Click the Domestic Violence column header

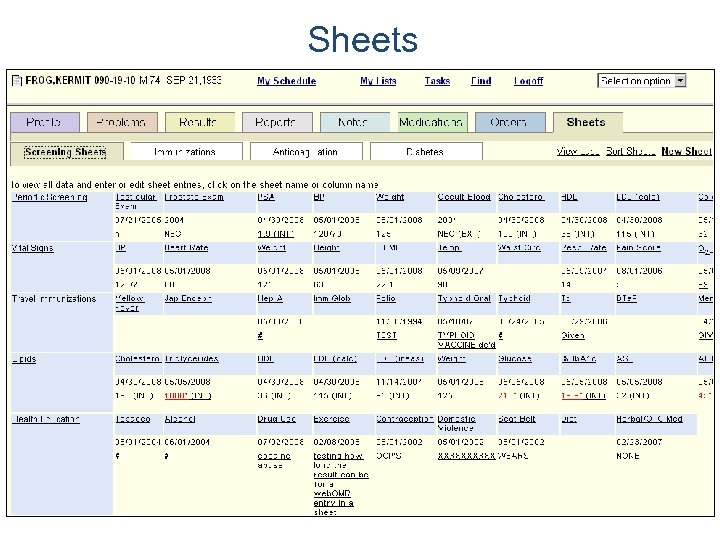point(456,424)
